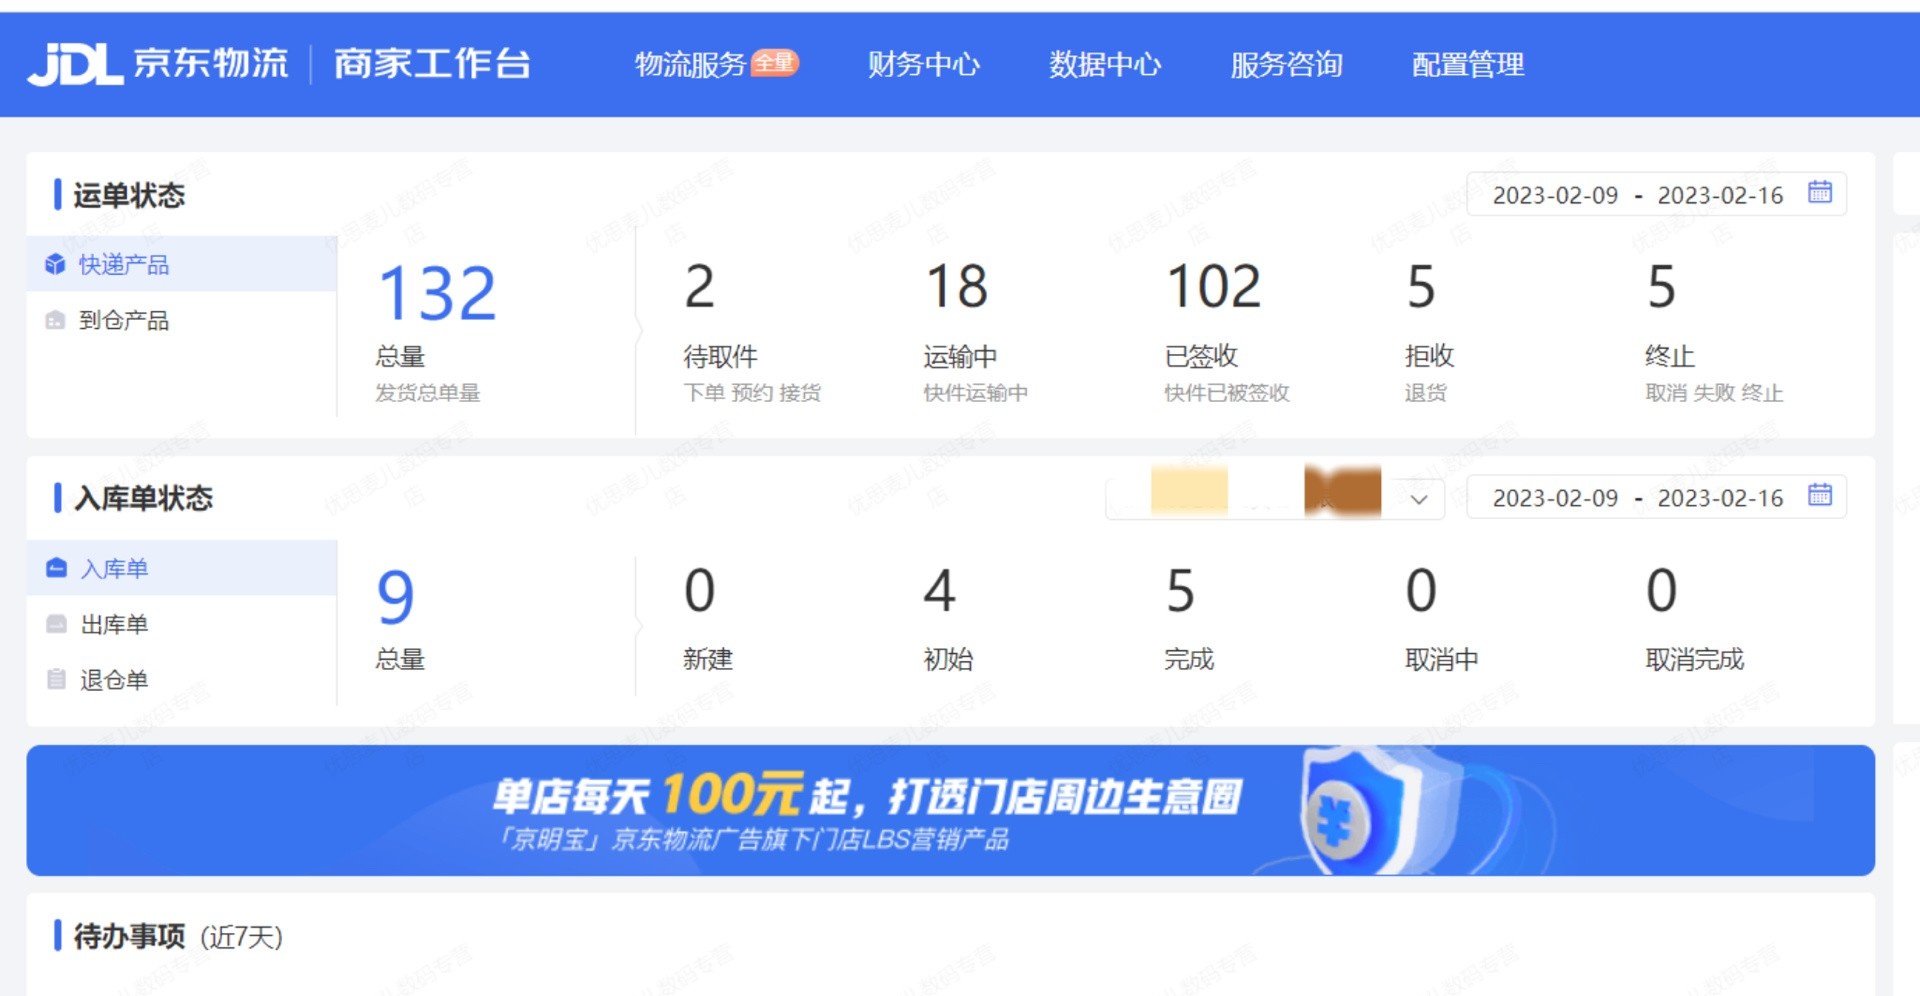Open the 财务中心 menu
Image resolution: width=1920 pixels, height=996 pixels.
point(923,64)
